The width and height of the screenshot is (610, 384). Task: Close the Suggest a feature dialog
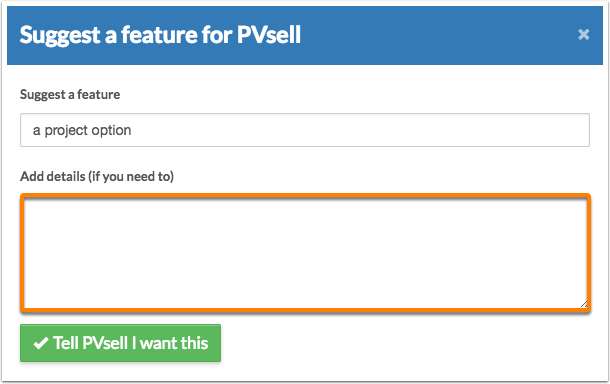point(583,35)
